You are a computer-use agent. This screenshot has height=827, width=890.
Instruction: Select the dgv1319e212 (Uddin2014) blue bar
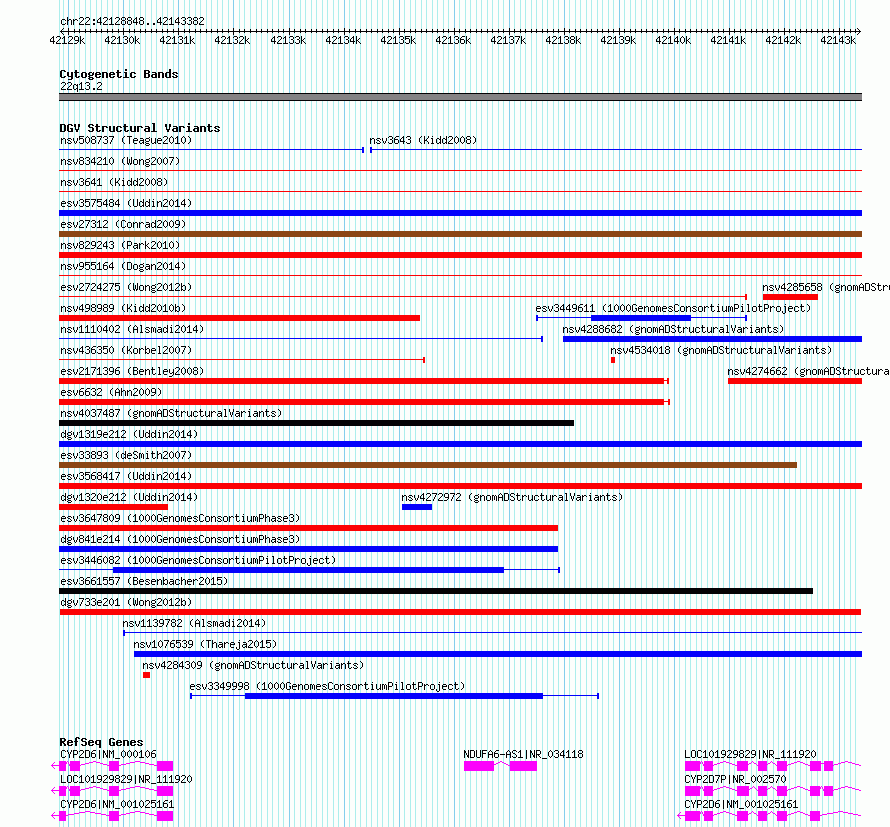[x=460, y=444]
